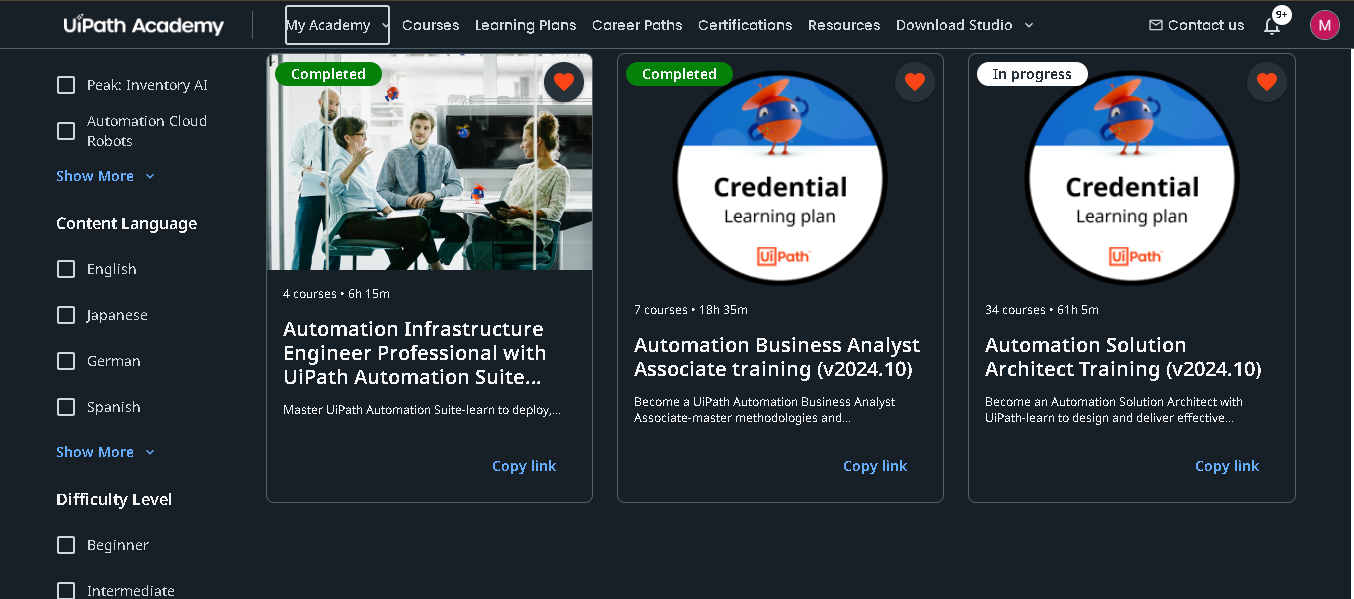Open the user profile avatar

(x=1324, y=25)
